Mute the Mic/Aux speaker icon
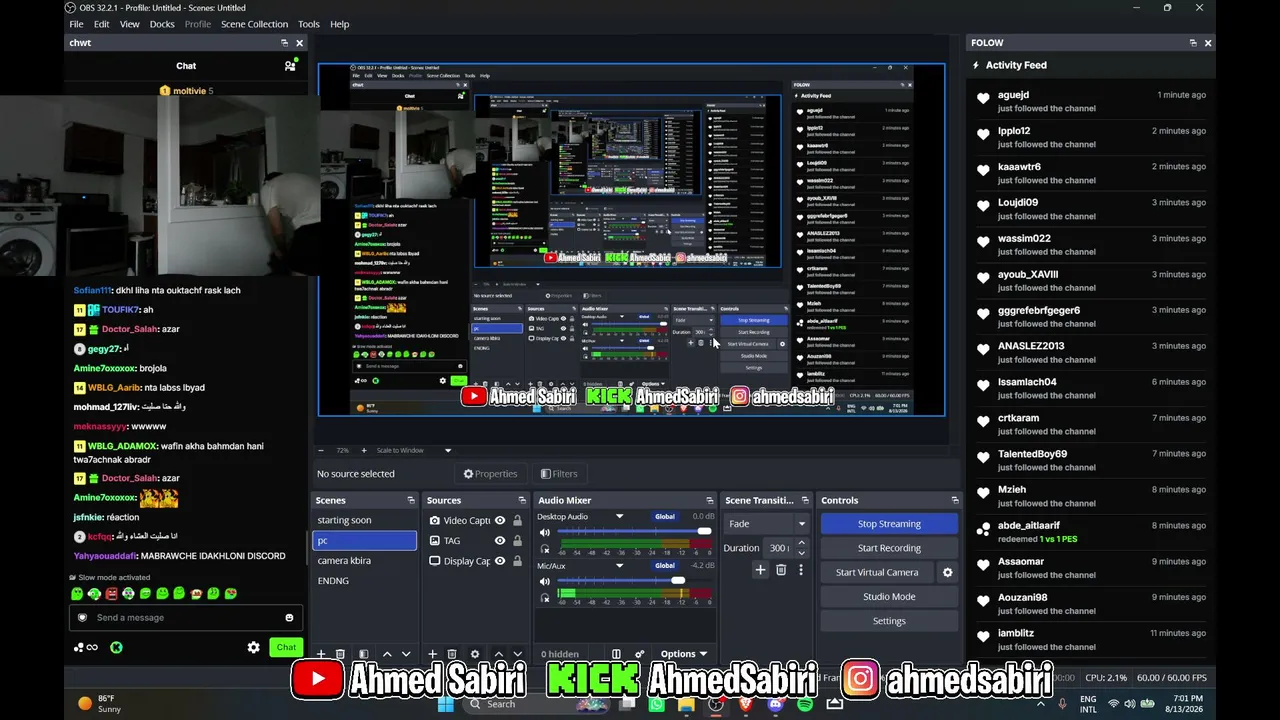Image resolution: width=1280 pixels, height=720 pixels. 545,581
